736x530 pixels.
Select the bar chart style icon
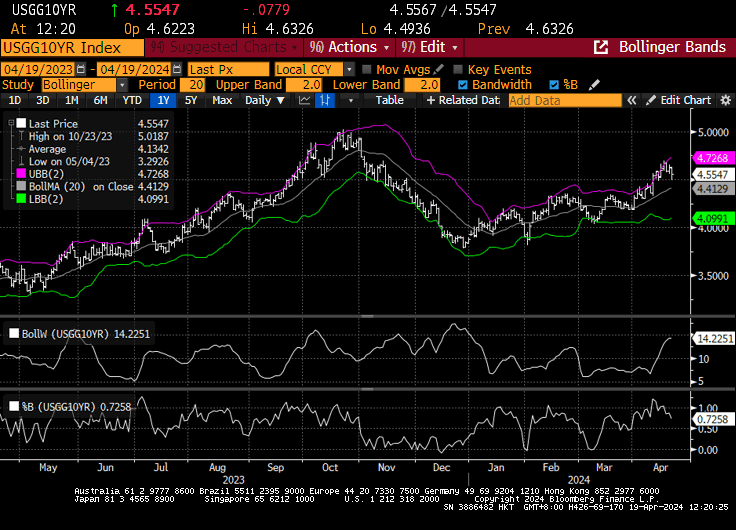click(325, 100)
